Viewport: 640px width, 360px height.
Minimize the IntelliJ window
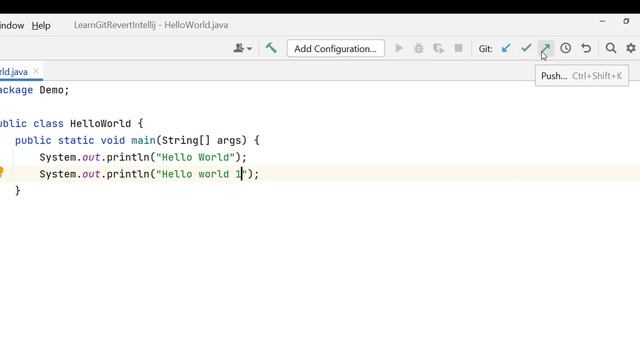(602, 21)
